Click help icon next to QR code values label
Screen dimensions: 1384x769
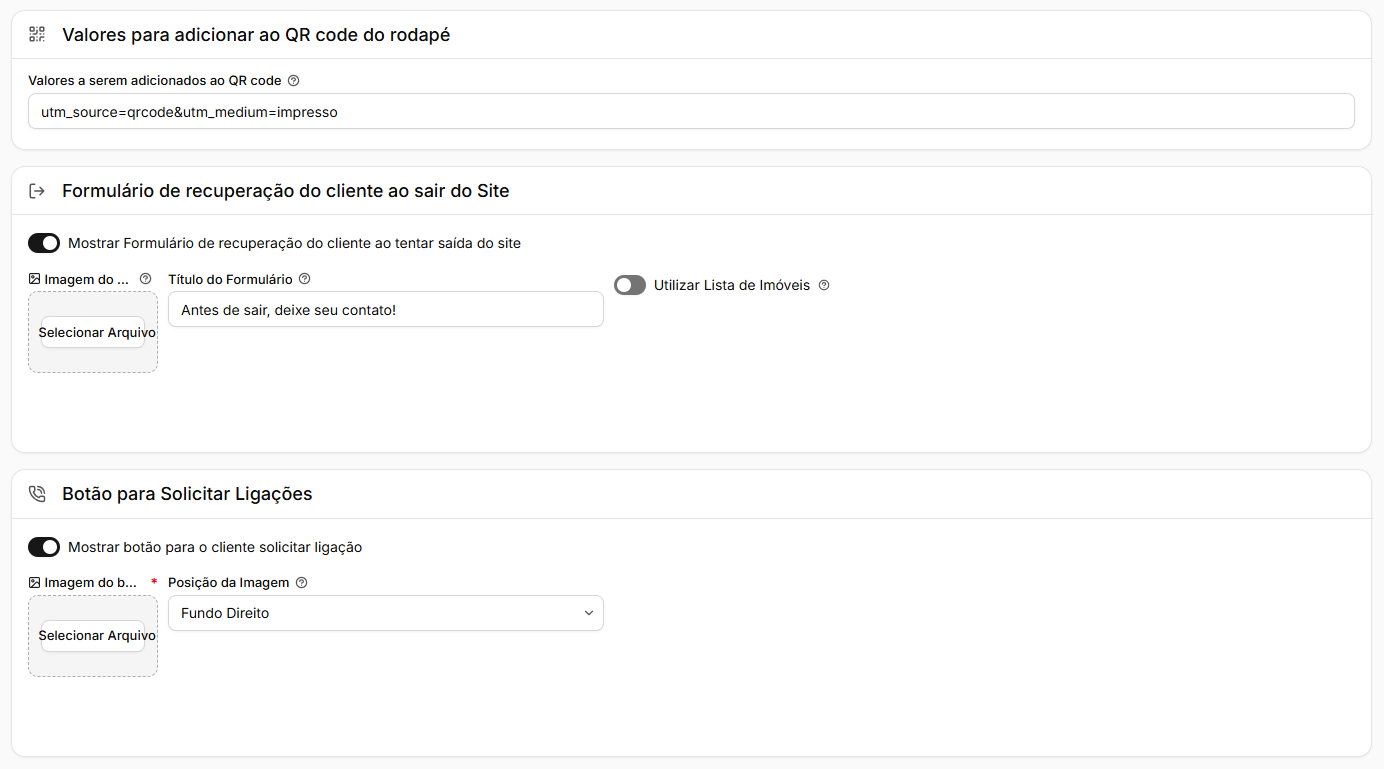pyautogui.click(x=293, y=81)
